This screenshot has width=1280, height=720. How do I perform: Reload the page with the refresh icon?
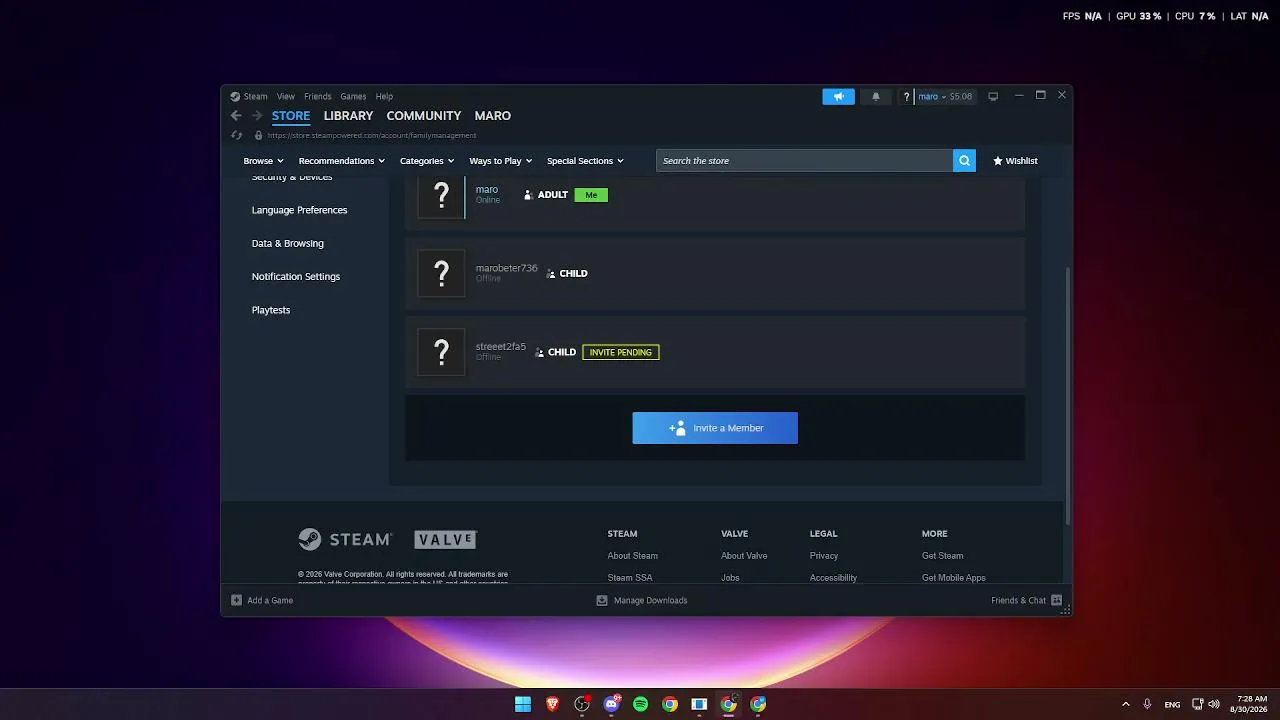(x=237, y=135)
